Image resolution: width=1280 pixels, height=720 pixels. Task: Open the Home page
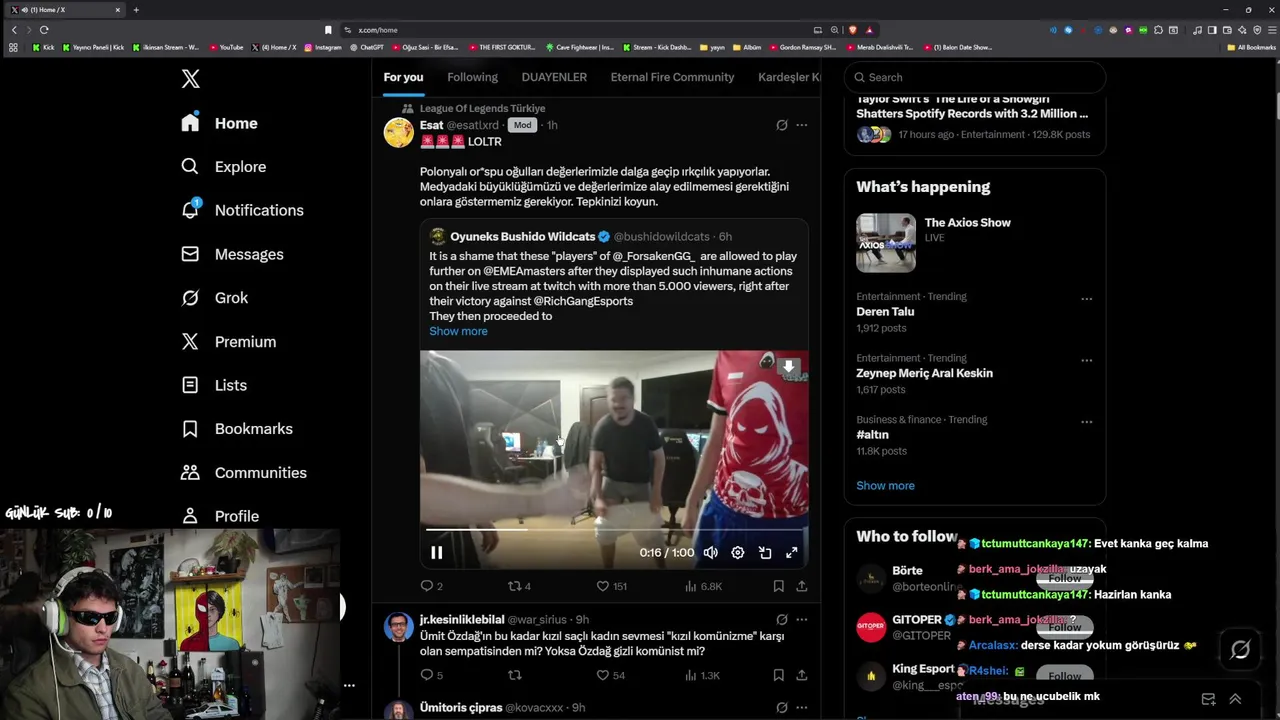[x=220, y=123]
